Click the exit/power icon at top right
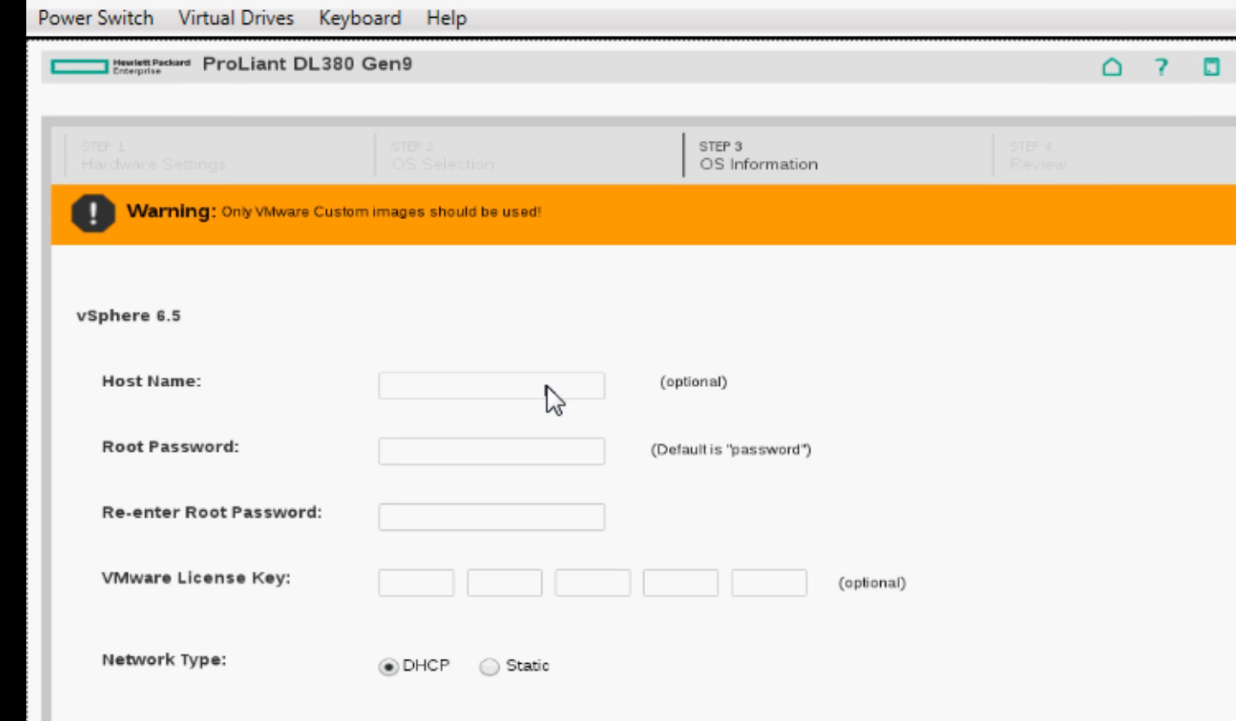 point(1211,67)
